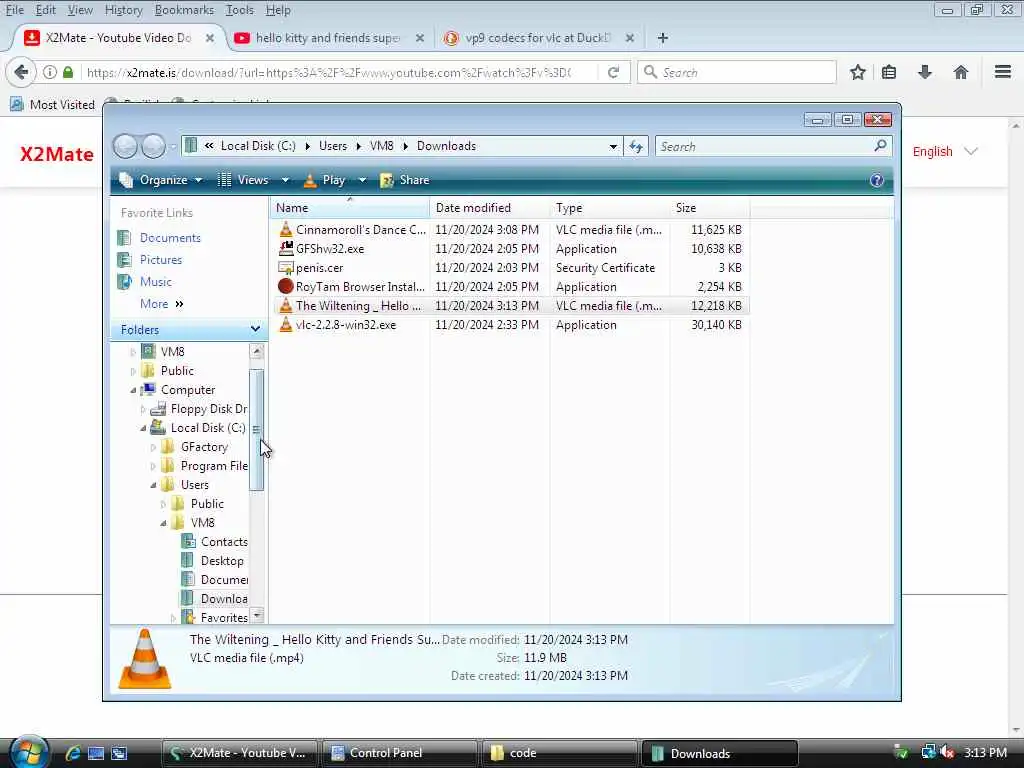1024x768 pixels.
Task: Select penis.cer certificate file icon
Action: tap(285, 268)
